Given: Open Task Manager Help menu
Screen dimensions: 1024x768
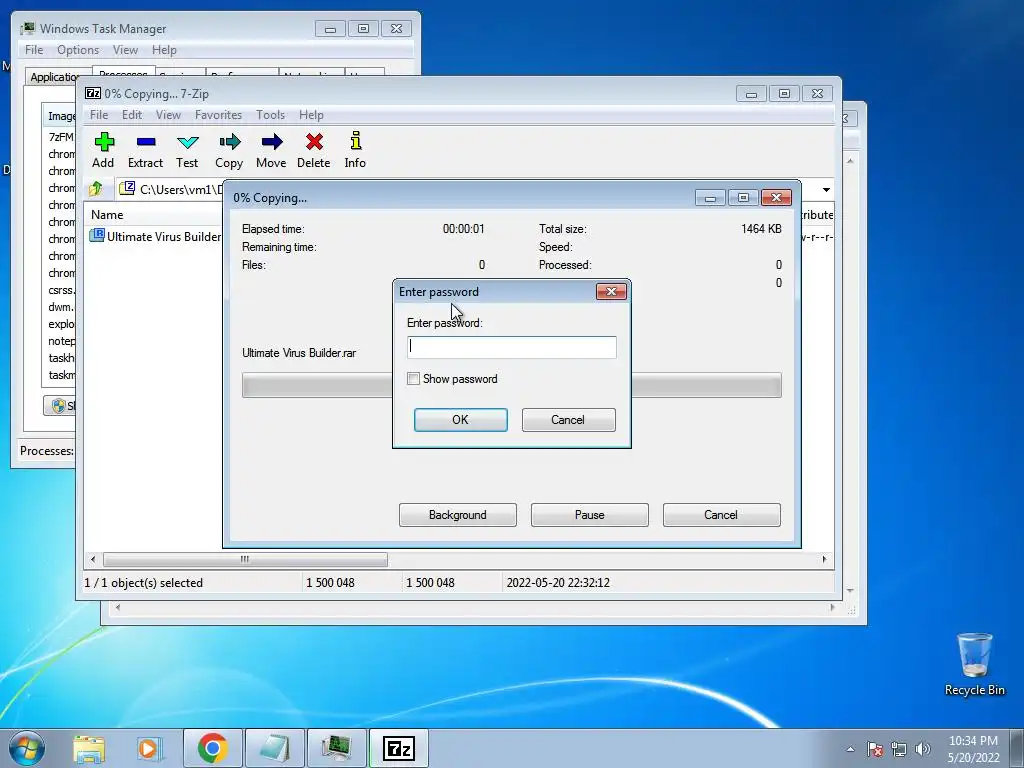Looking at the screenshot, I should [164, 50].
